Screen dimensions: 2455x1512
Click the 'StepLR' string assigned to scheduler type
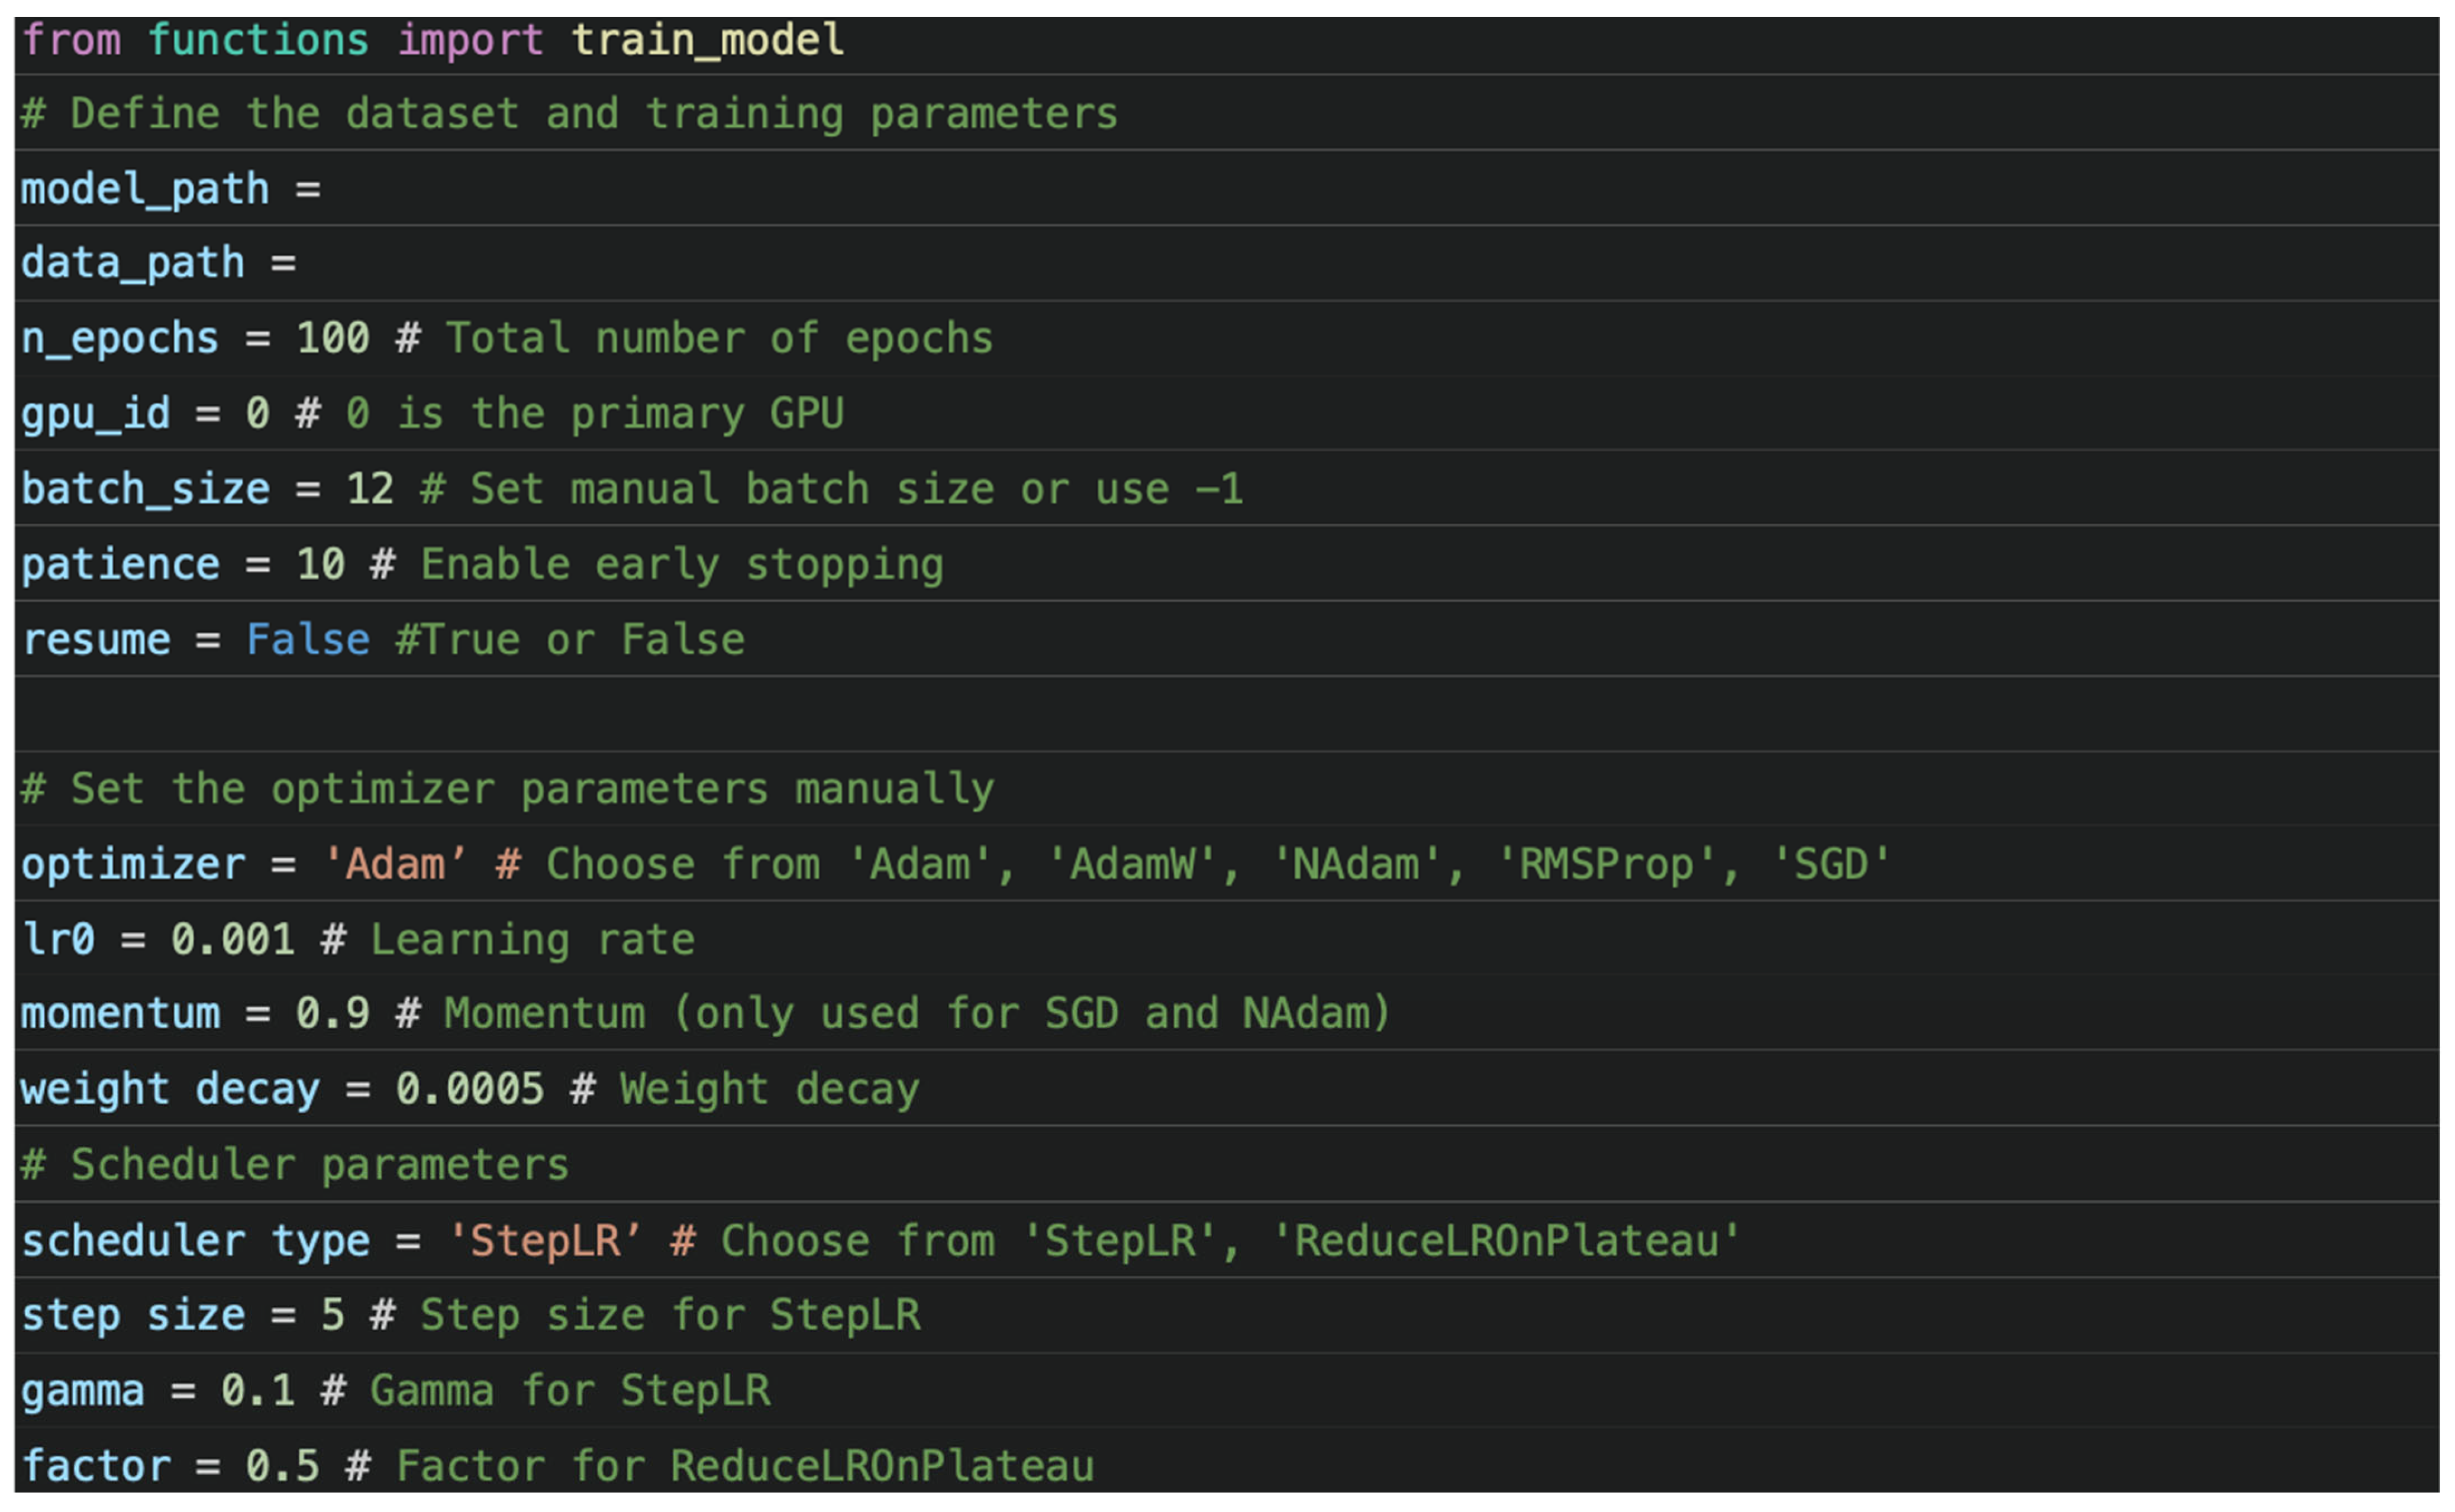544,1241
